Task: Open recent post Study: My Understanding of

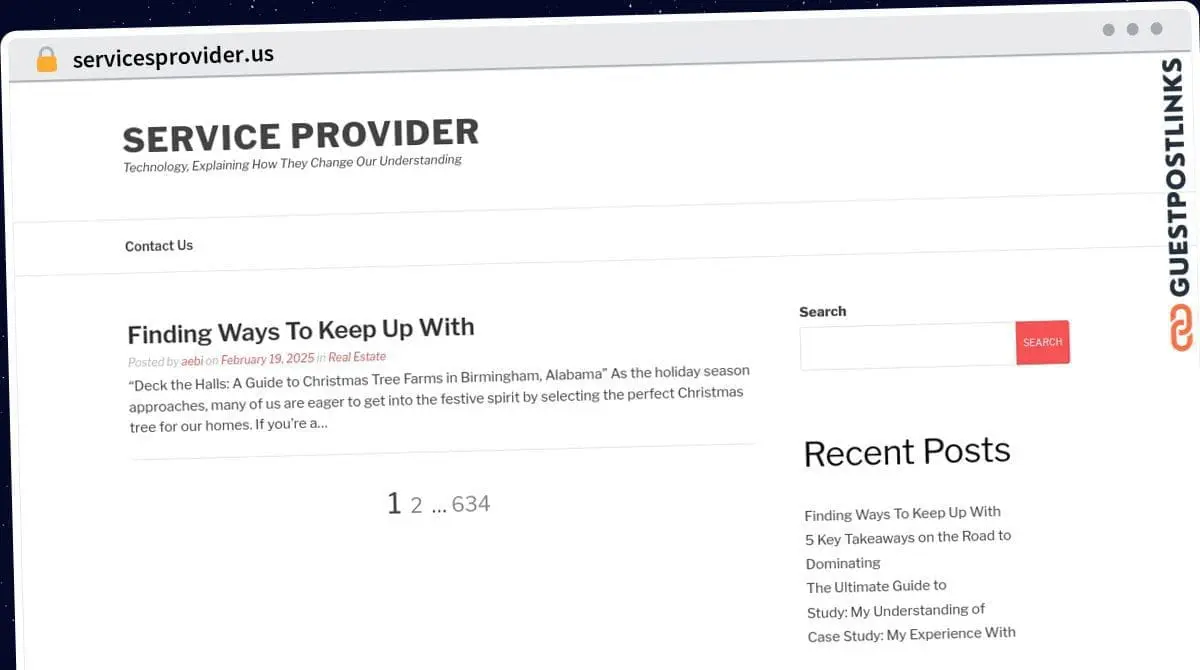Action: click(896, 610)
